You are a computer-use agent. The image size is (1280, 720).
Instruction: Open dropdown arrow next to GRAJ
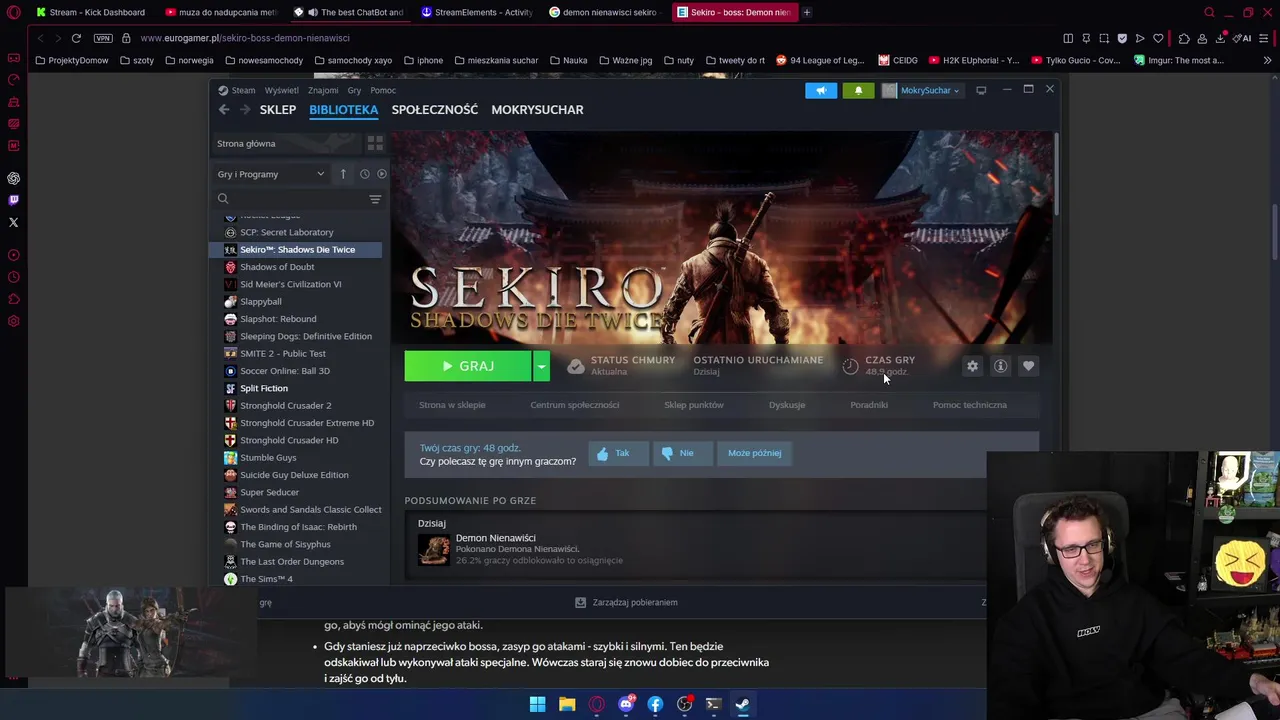(x=541, y=366)
